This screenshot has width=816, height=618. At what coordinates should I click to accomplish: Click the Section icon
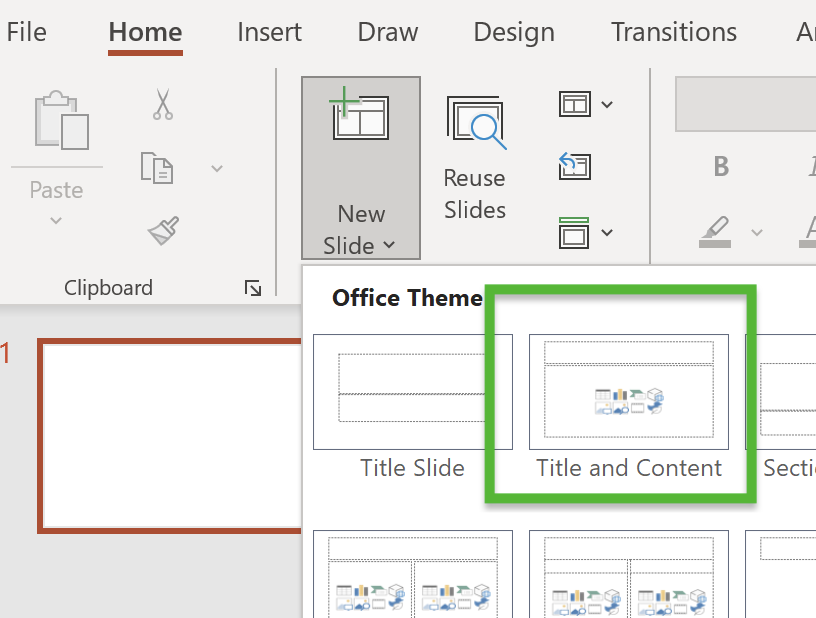click(574, 233)
